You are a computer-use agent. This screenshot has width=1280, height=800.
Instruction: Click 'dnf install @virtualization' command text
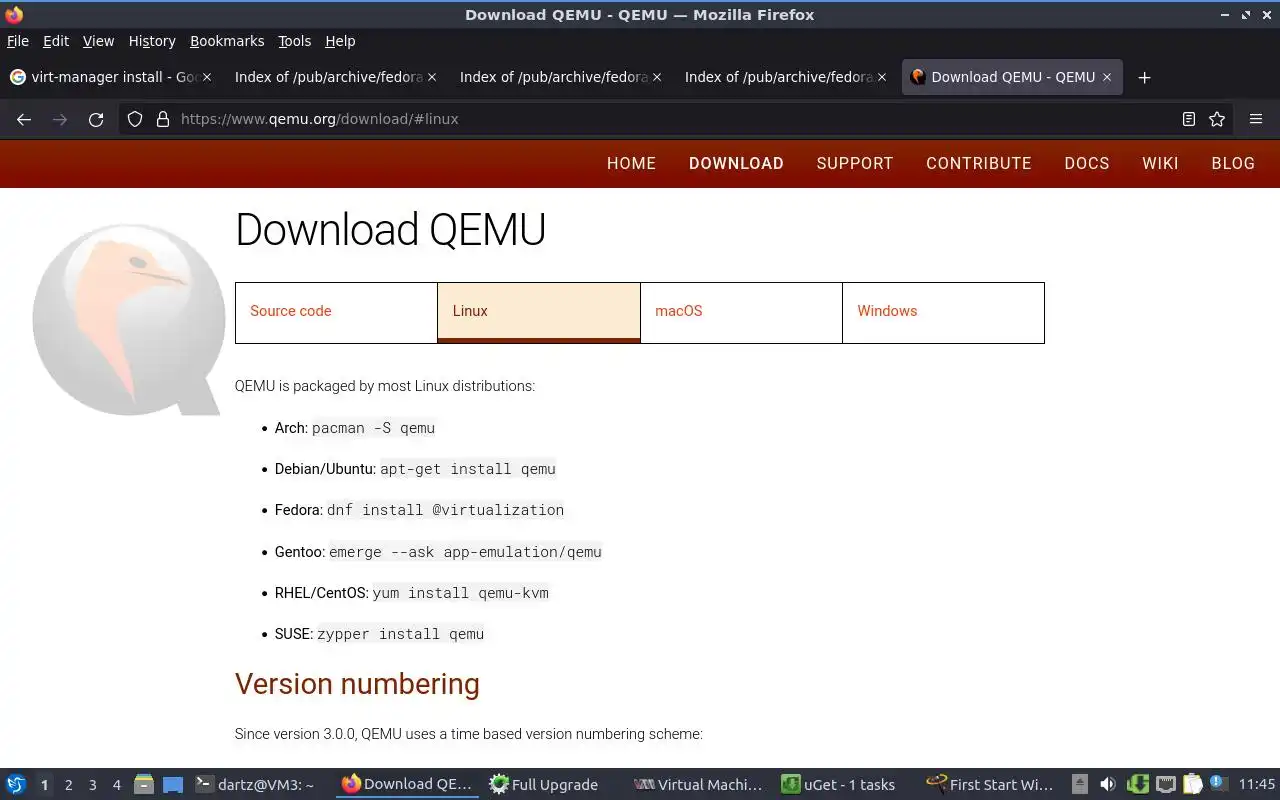[445, 510]
